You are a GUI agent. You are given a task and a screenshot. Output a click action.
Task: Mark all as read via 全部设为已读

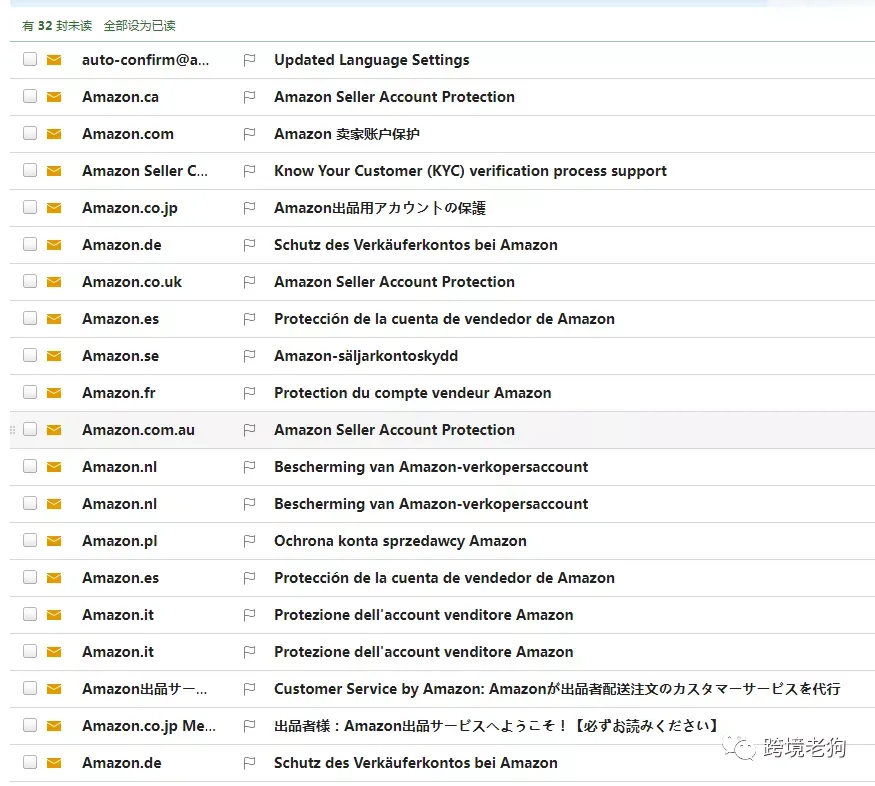pos(140,26)
